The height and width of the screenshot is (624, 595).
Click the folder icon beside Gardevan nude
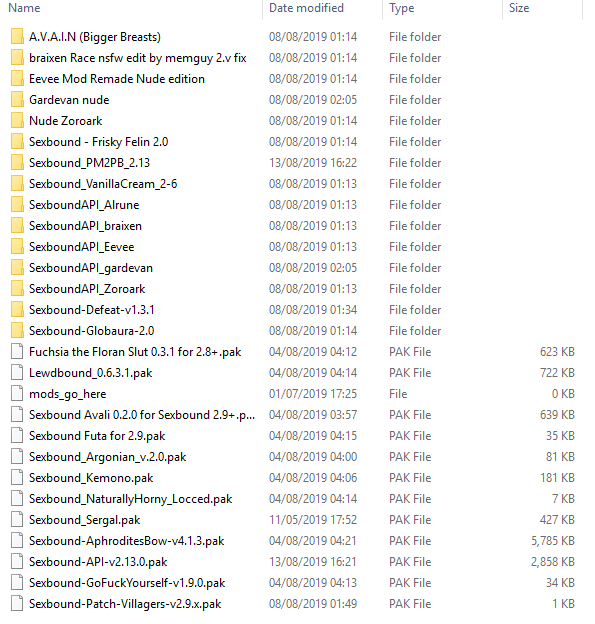(17, 100)
